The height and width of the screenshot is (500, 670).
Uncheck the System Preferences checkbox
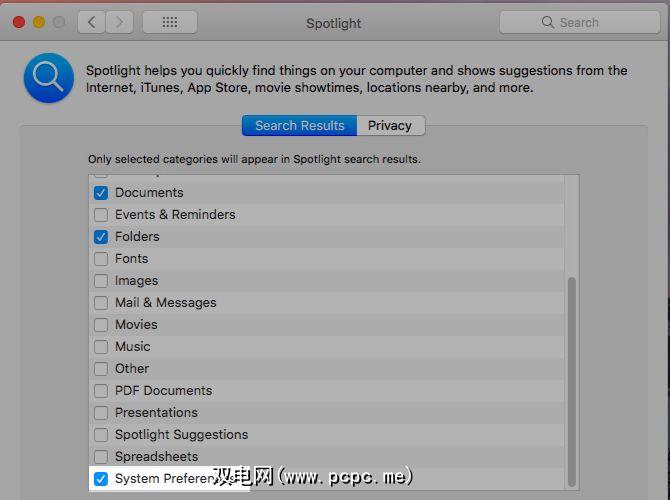point(101,479)
